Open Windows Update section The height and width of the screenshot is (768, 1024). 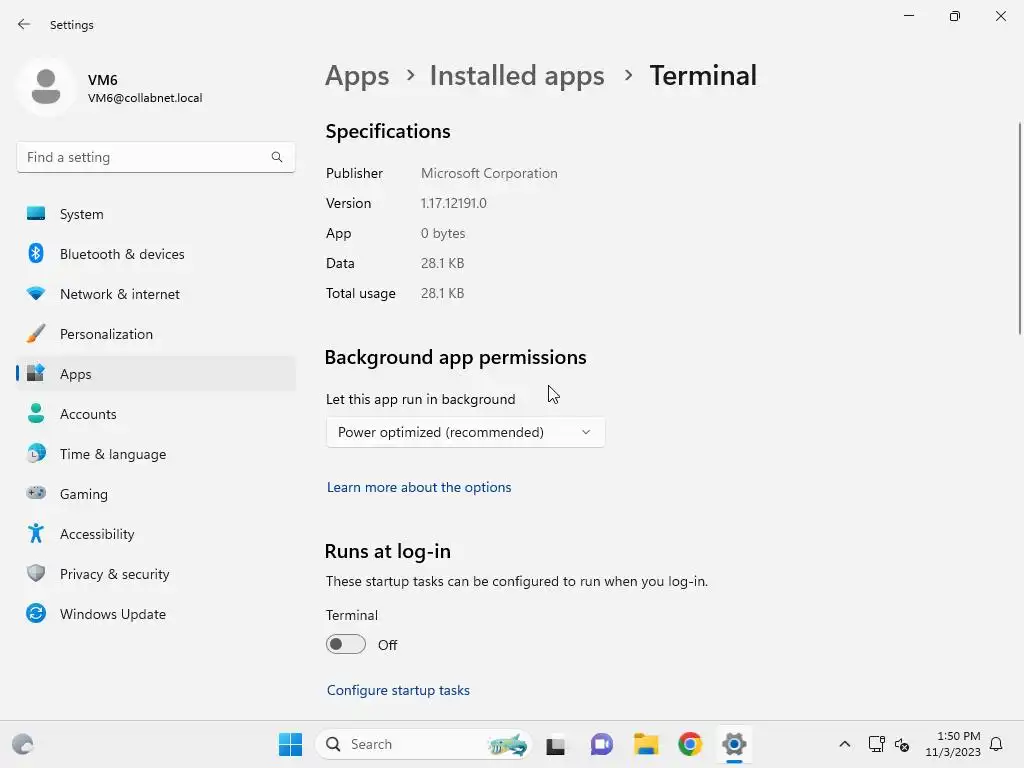point(112,614)
